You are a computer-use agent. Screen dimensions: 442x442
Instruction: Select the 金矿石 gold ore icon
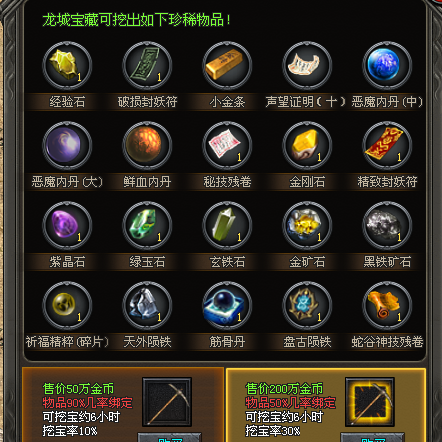point(307,225)
